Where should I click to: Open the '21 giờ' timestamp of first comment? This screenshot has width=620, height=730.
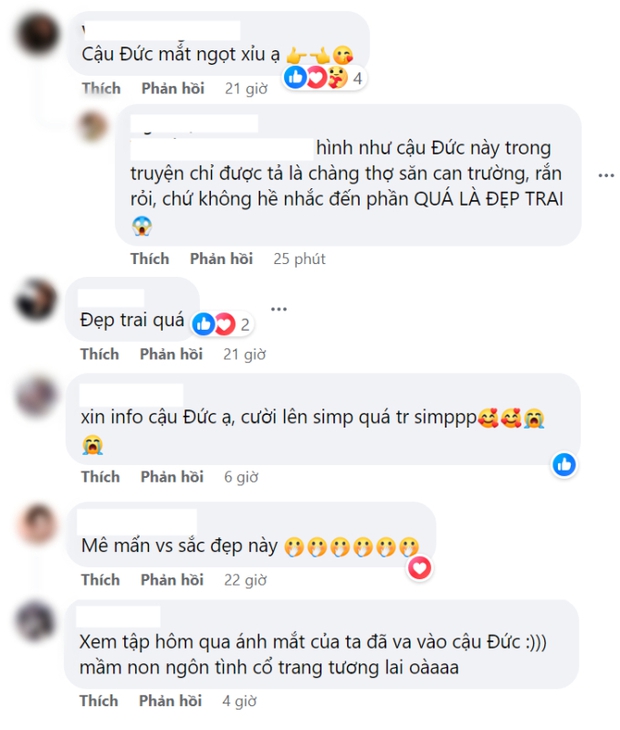point(246,88)
